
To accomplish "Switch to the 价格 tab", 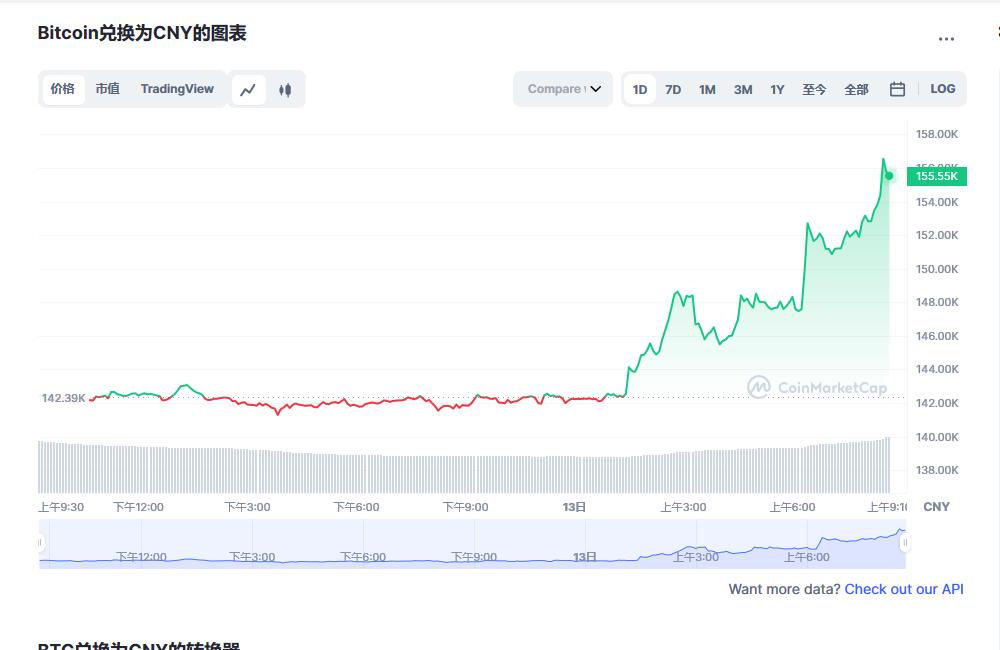I will point(63,89).
